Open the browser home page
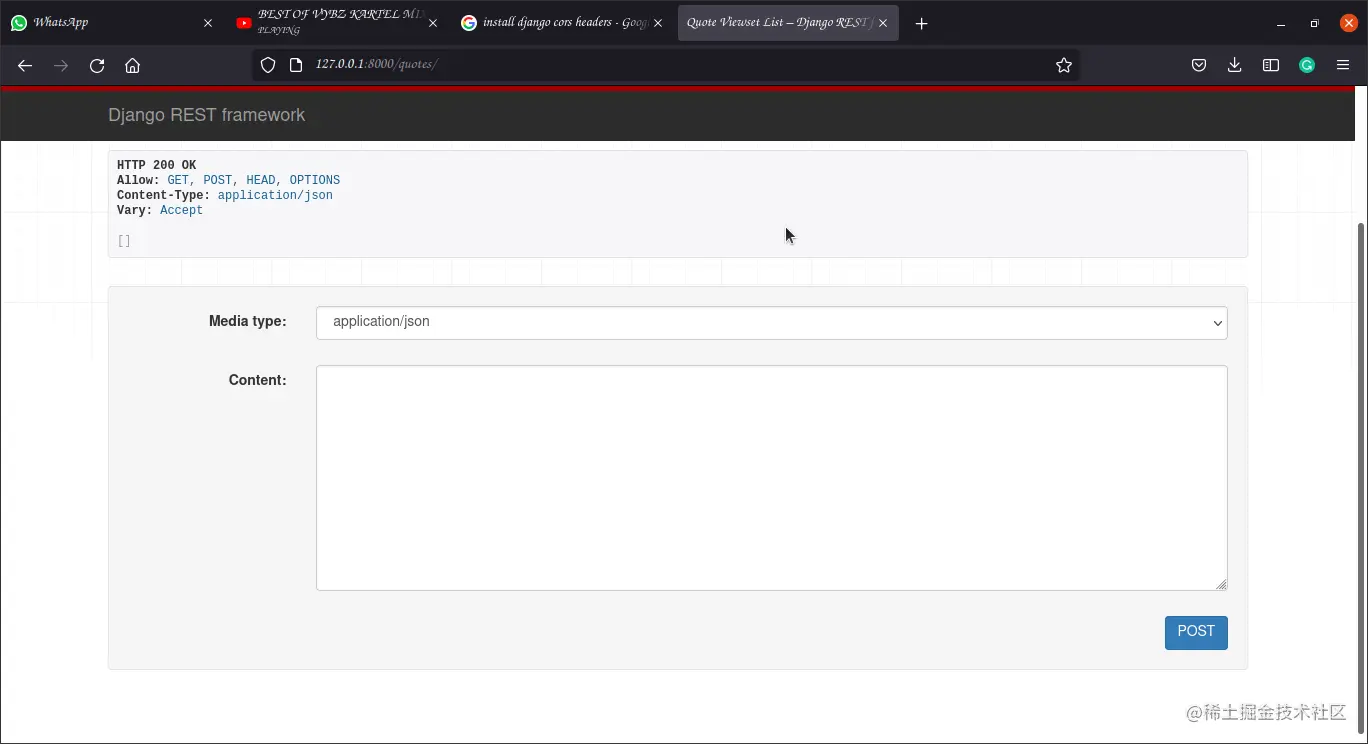Viewport: 1368px width, 744px height. (133, 65)
